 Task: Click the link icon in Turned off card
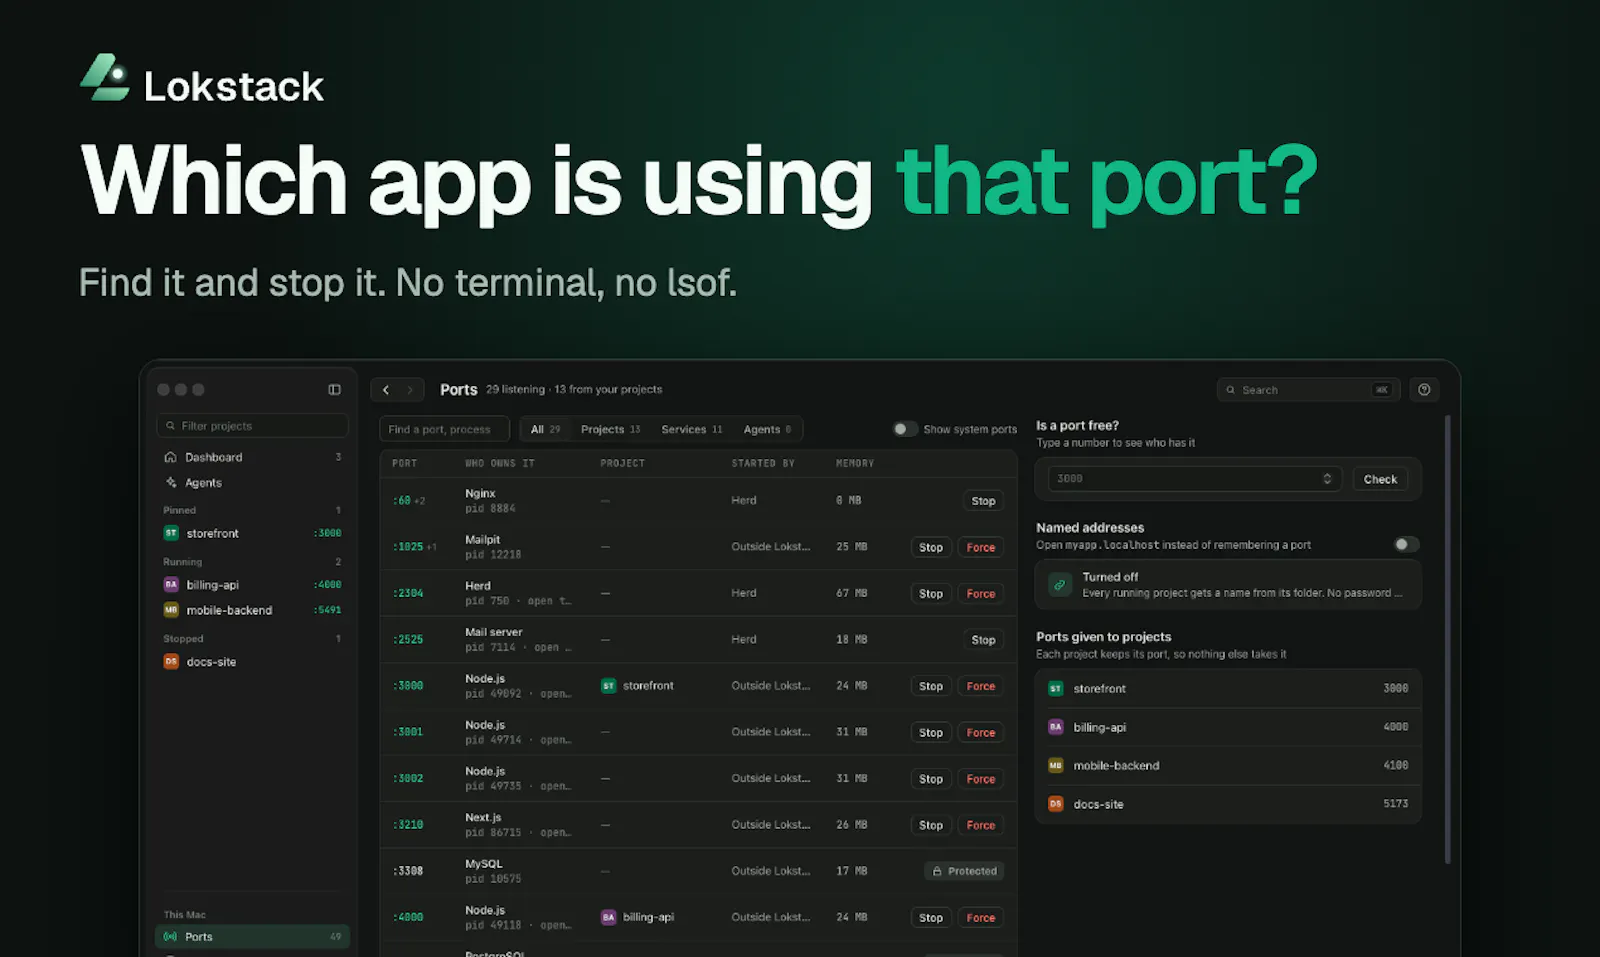click(x=1060, y=585)
